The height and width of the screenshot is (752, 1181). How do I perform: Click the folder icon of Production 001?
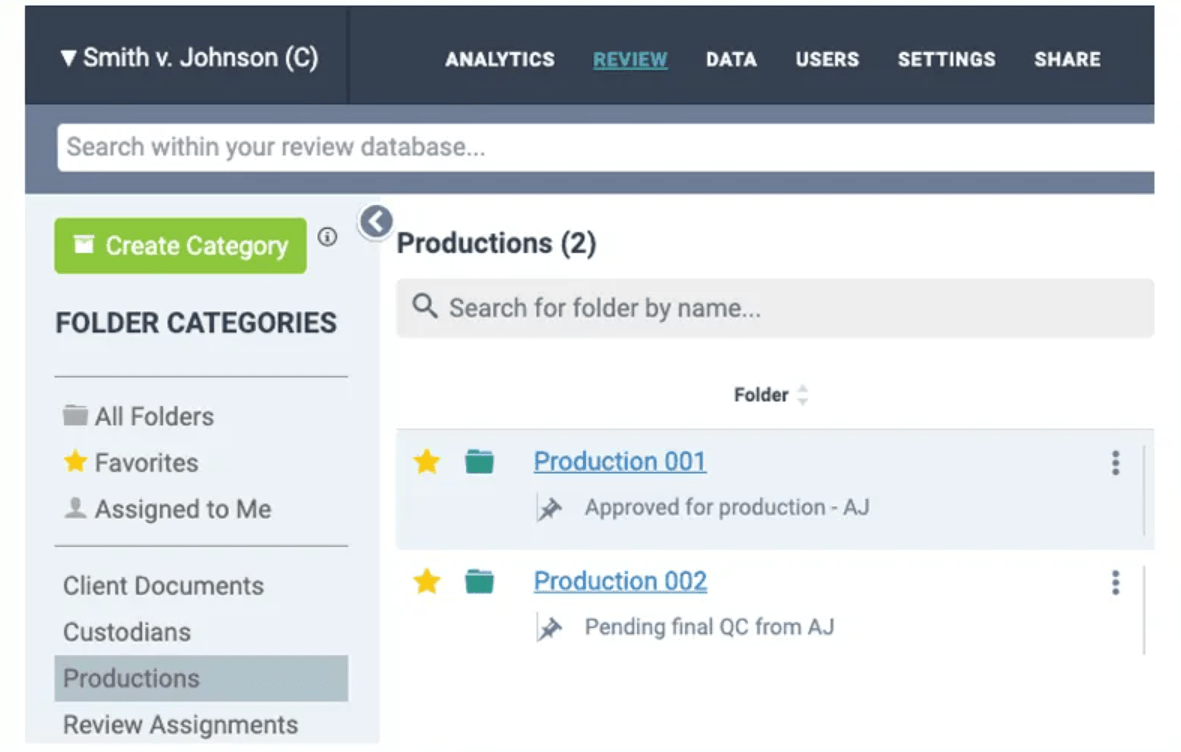(x=479, y=461)
